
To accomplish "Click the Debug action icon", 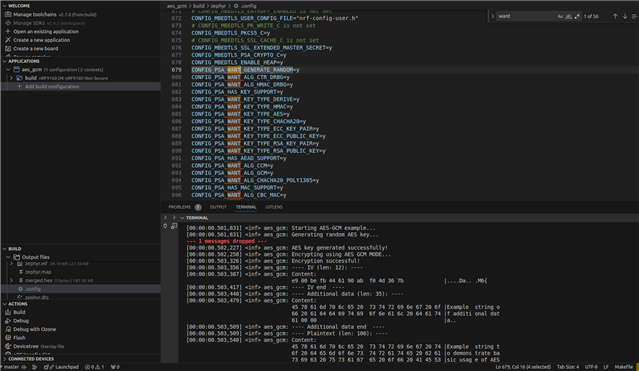I will 8,320.
